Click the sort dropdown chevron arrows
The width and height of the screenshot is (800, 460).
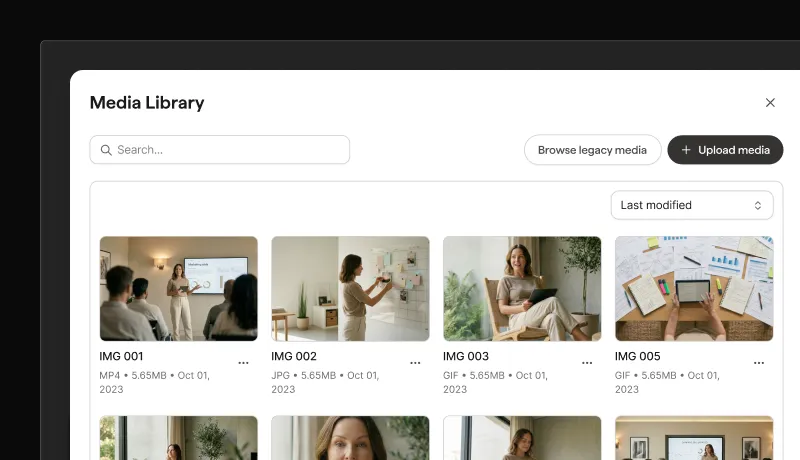coord(758,205)
